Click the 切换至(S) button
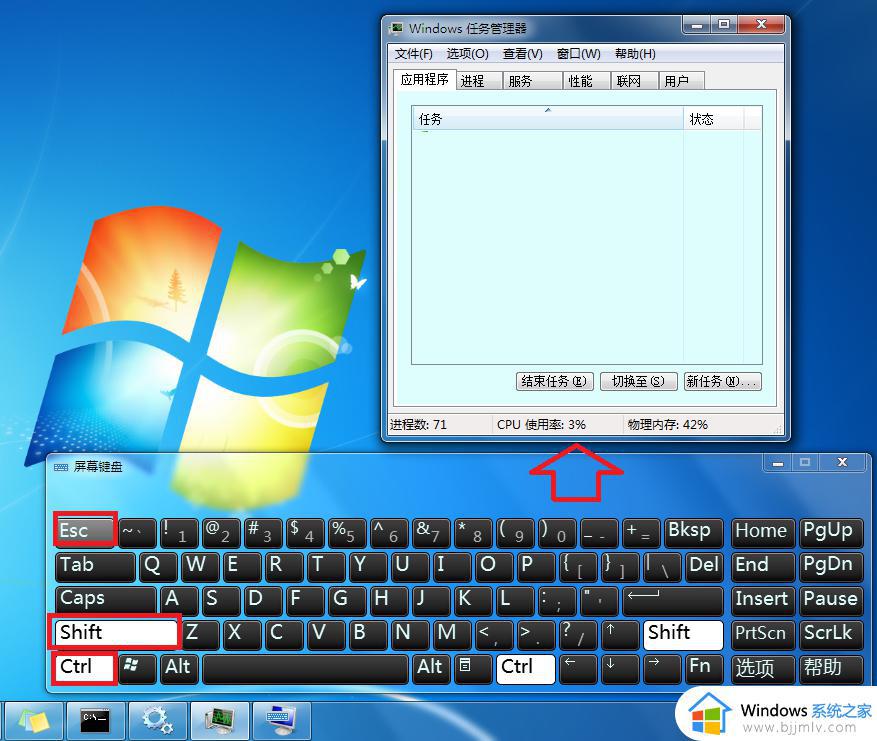Screen dimensions: 877x741 click(638, 381)
